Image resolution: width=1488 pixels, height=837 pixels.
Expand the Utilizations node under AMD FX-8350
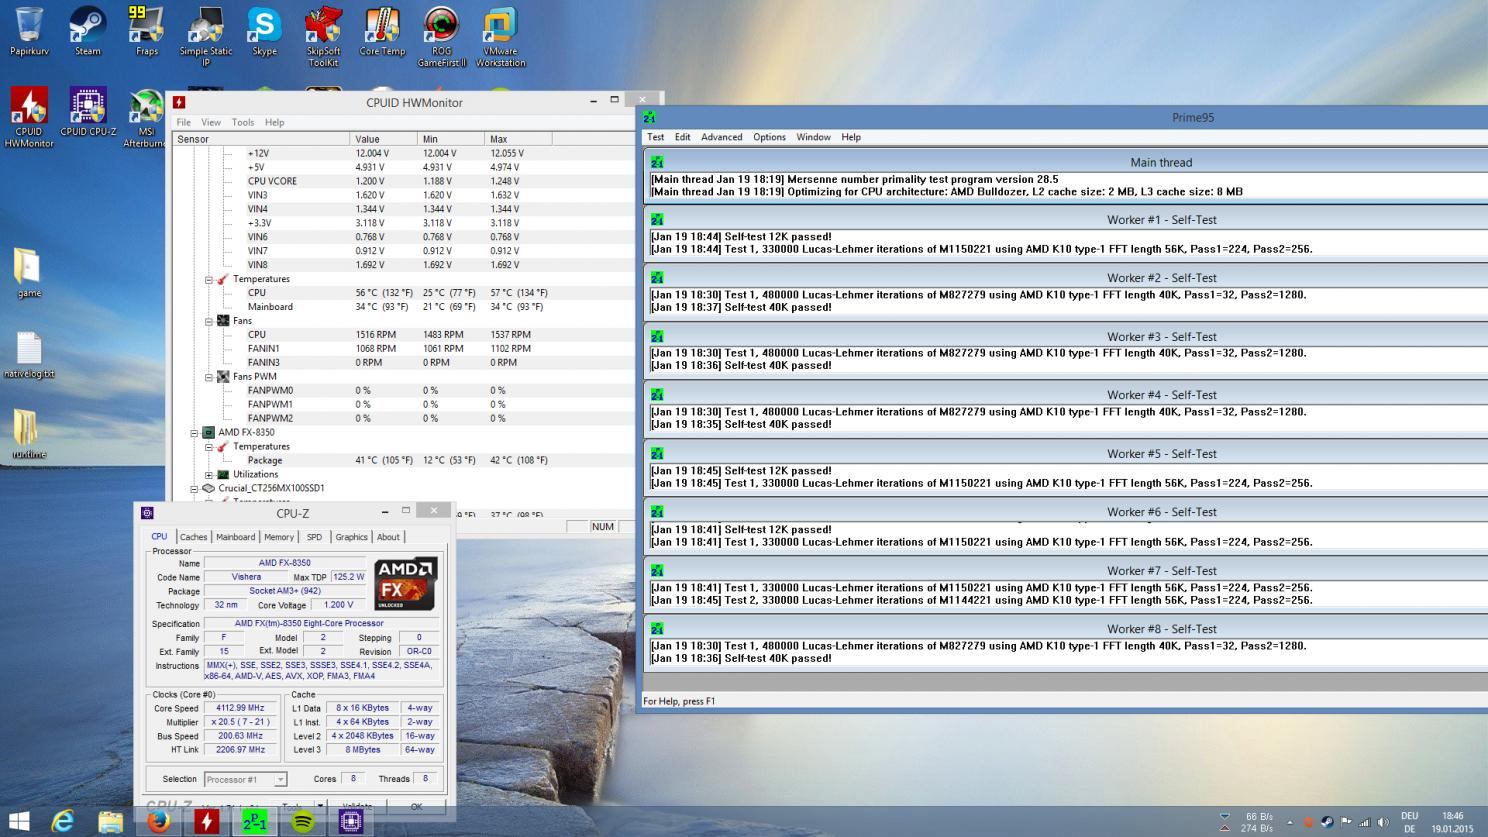[209, 475]
